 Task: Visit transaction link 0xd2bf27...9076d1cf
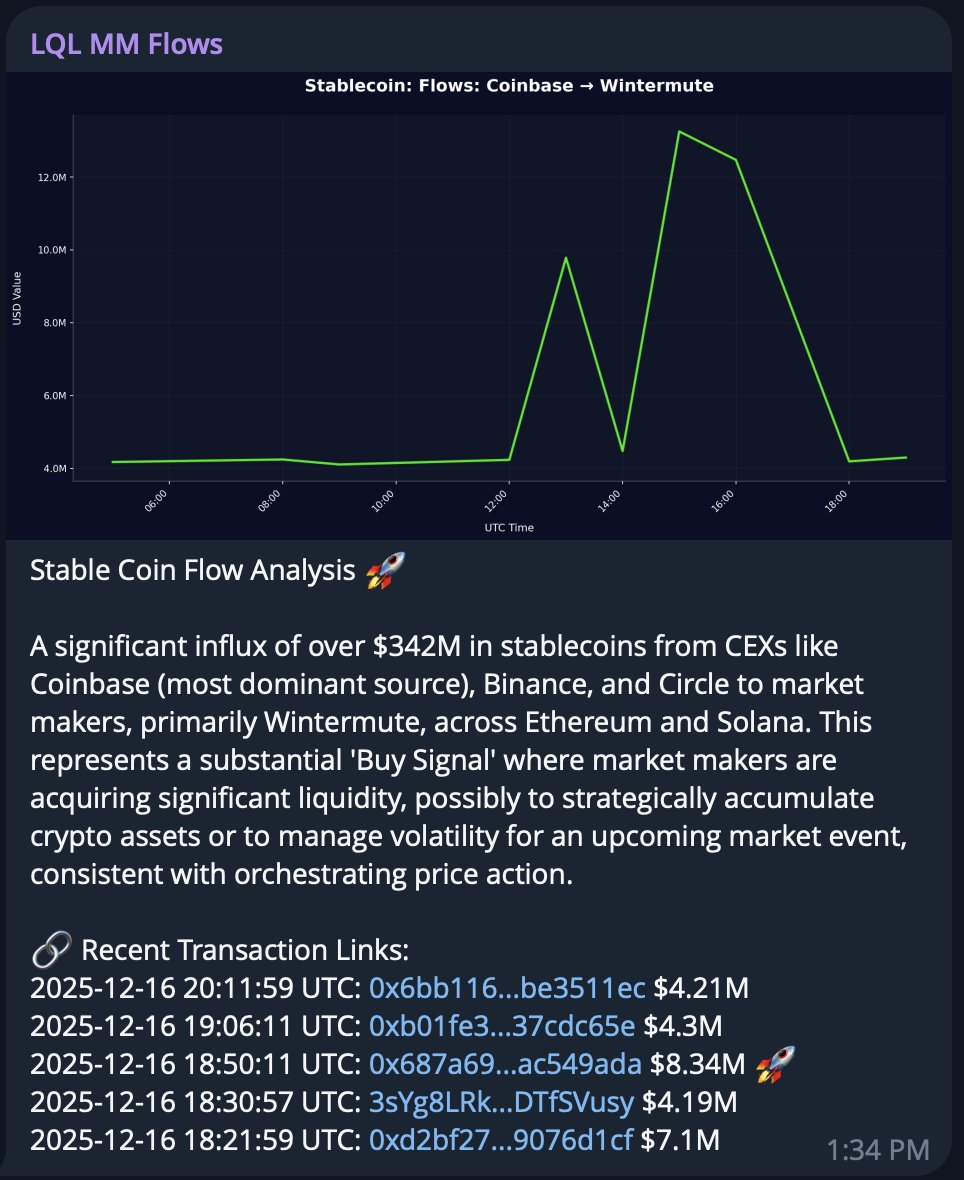pos(500,1138)
